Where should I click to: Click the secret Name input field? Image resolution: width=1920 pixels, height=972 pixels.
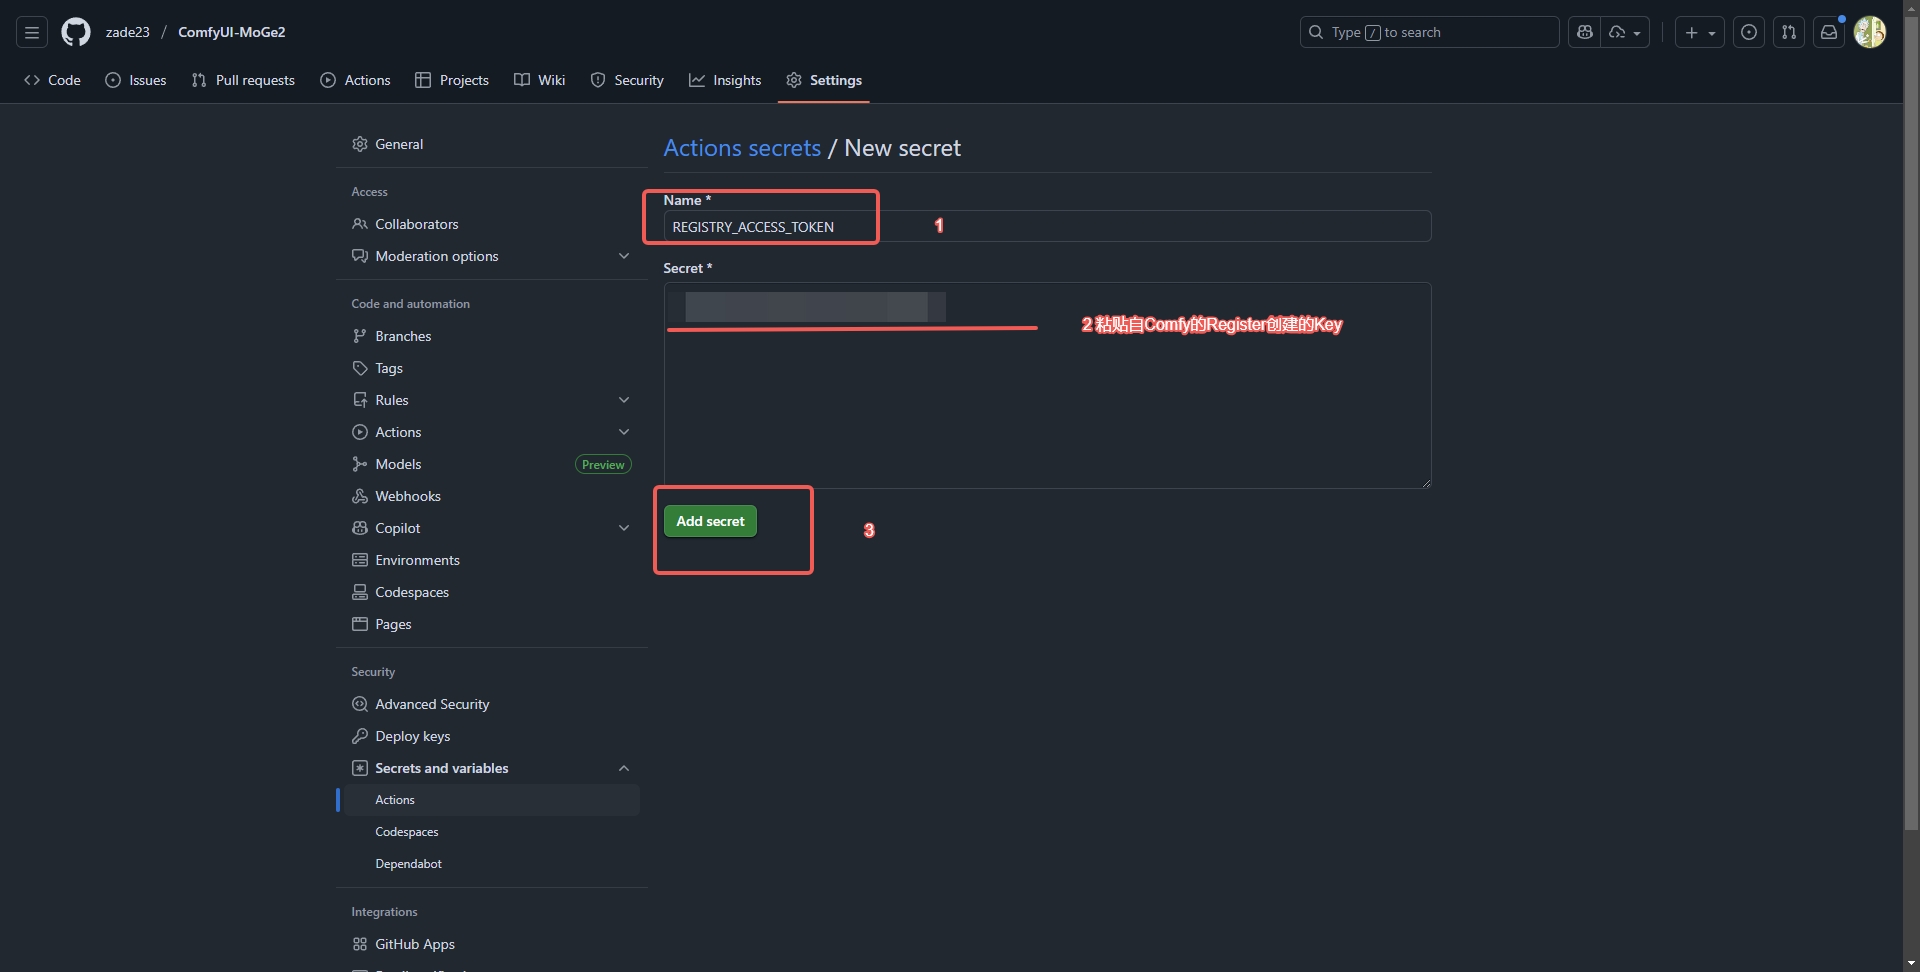[1047, 226]
